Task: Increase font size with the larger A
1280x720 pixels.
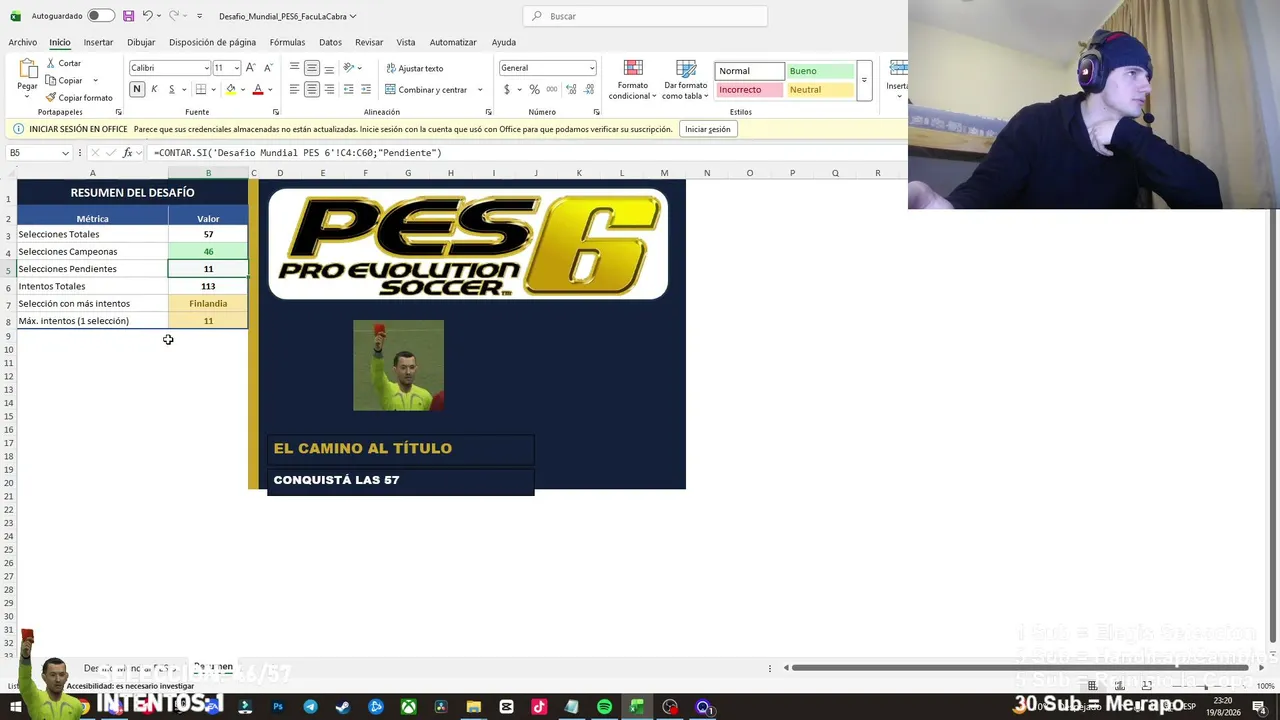Action: [251, 68]
